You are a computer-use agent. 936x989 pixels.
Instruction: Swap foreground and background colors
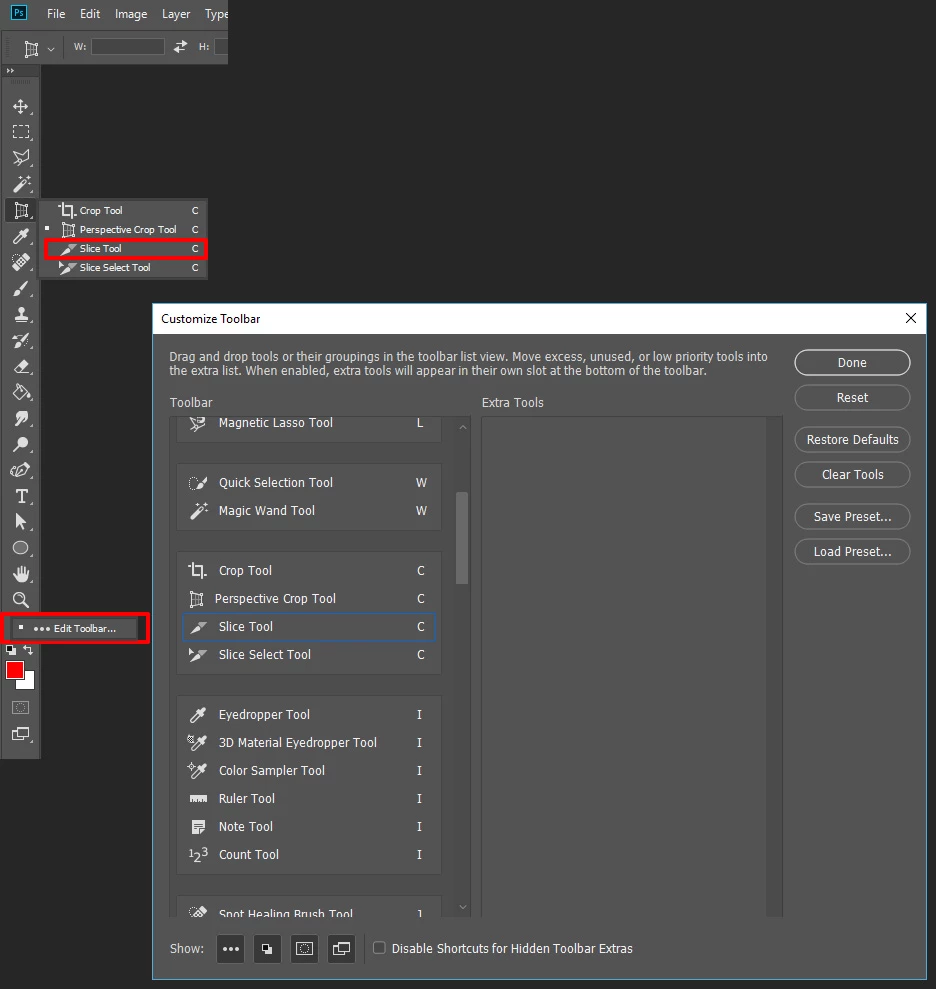(x=28, y=650)
